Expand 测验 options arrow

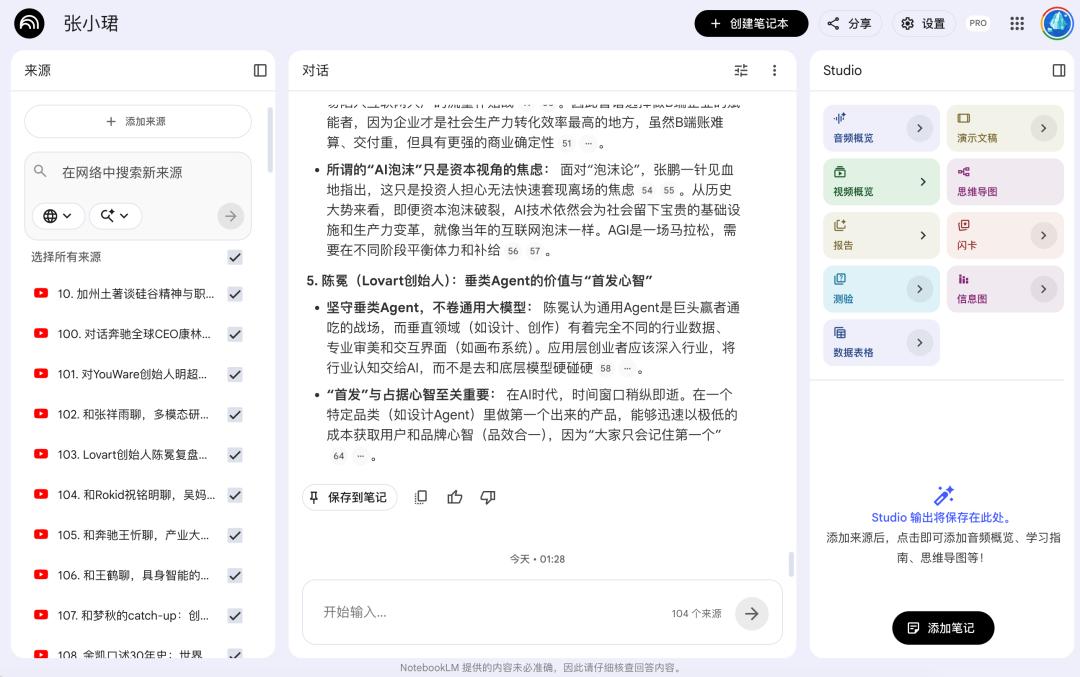(920, 289)
